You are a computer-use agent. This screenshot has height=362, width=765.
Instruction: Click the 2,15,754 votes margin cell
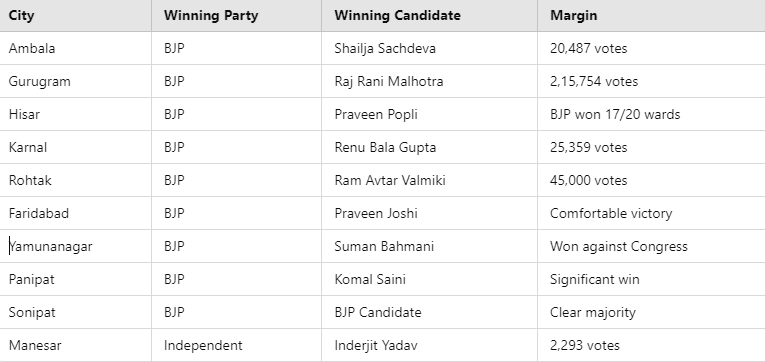[651, 81]
